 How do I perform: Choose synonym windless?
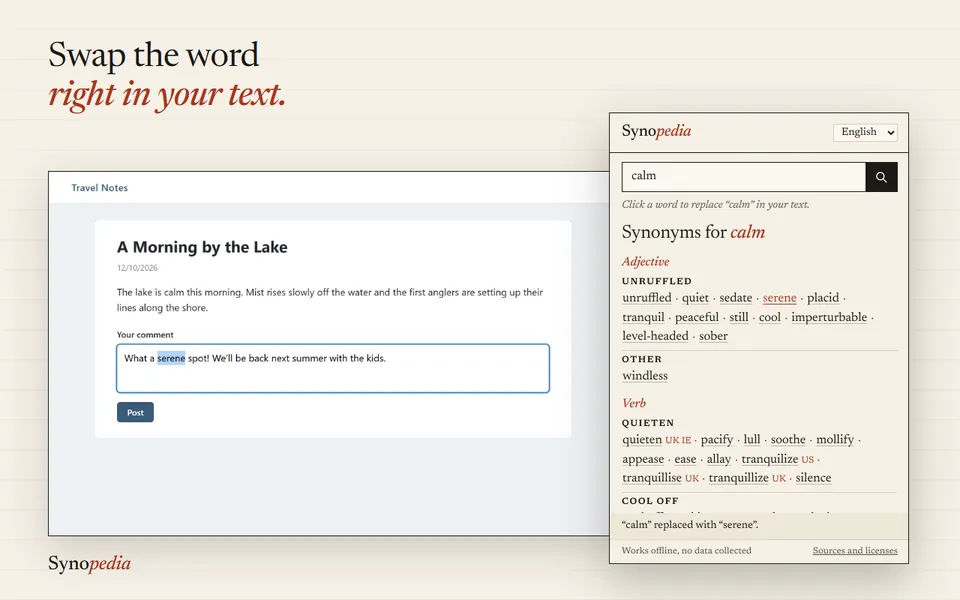[645, 376]
